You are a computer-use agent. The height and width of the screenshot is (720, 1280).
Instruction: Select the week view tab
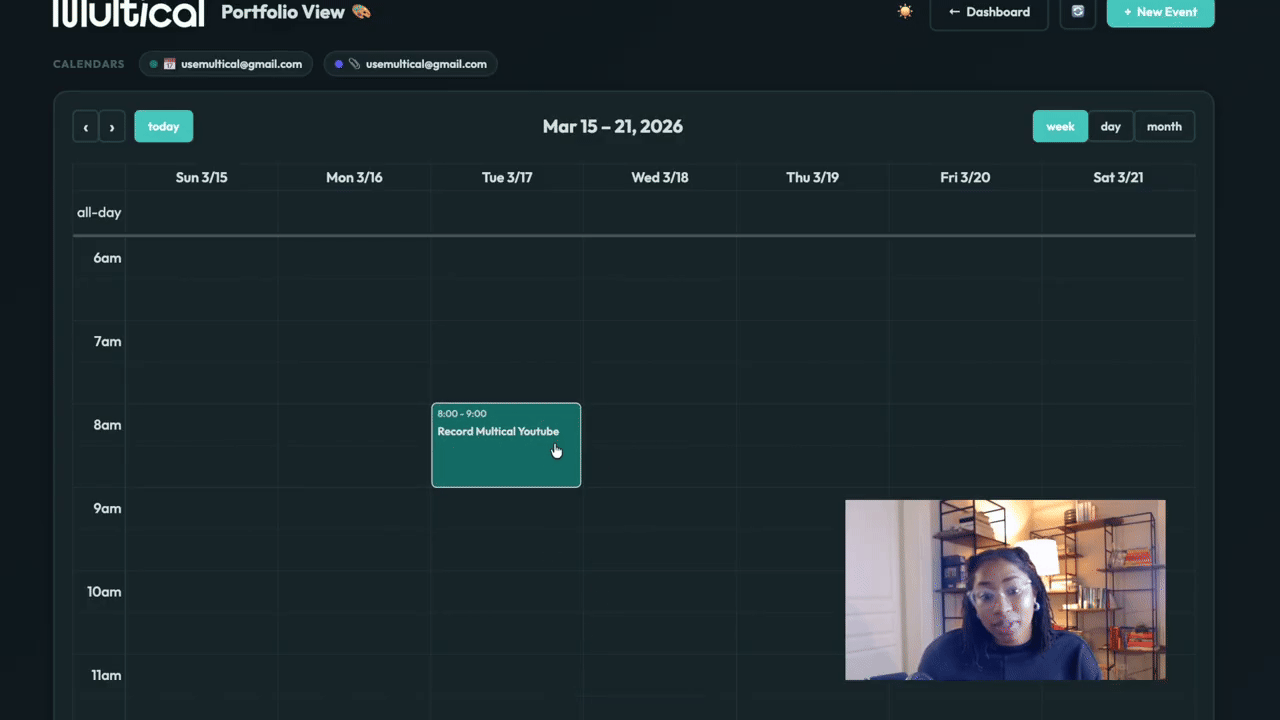coord(1060,126)
